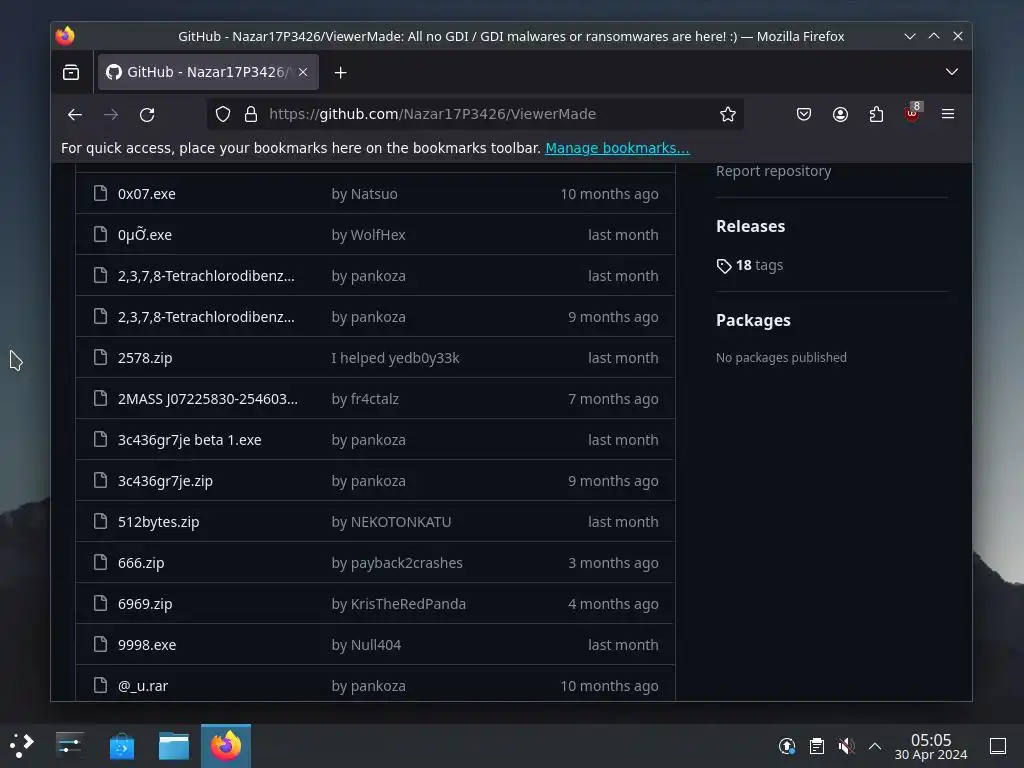The width and height of the screenshot is (1024, 768).
Task: Open file 9998.exe
Action: tap(147, 645)
